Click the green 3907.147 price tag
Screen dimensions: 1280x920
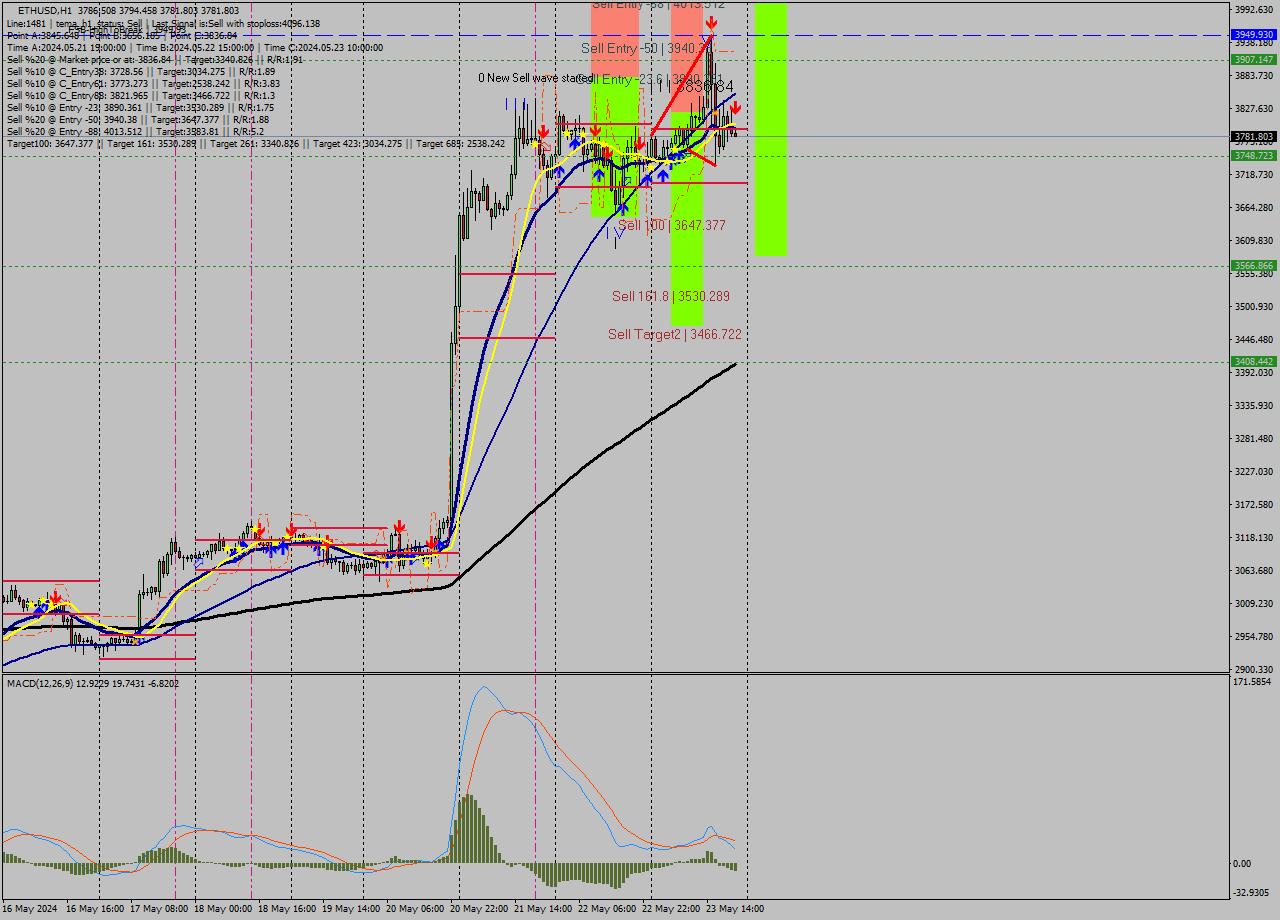tap(1253, 59)
